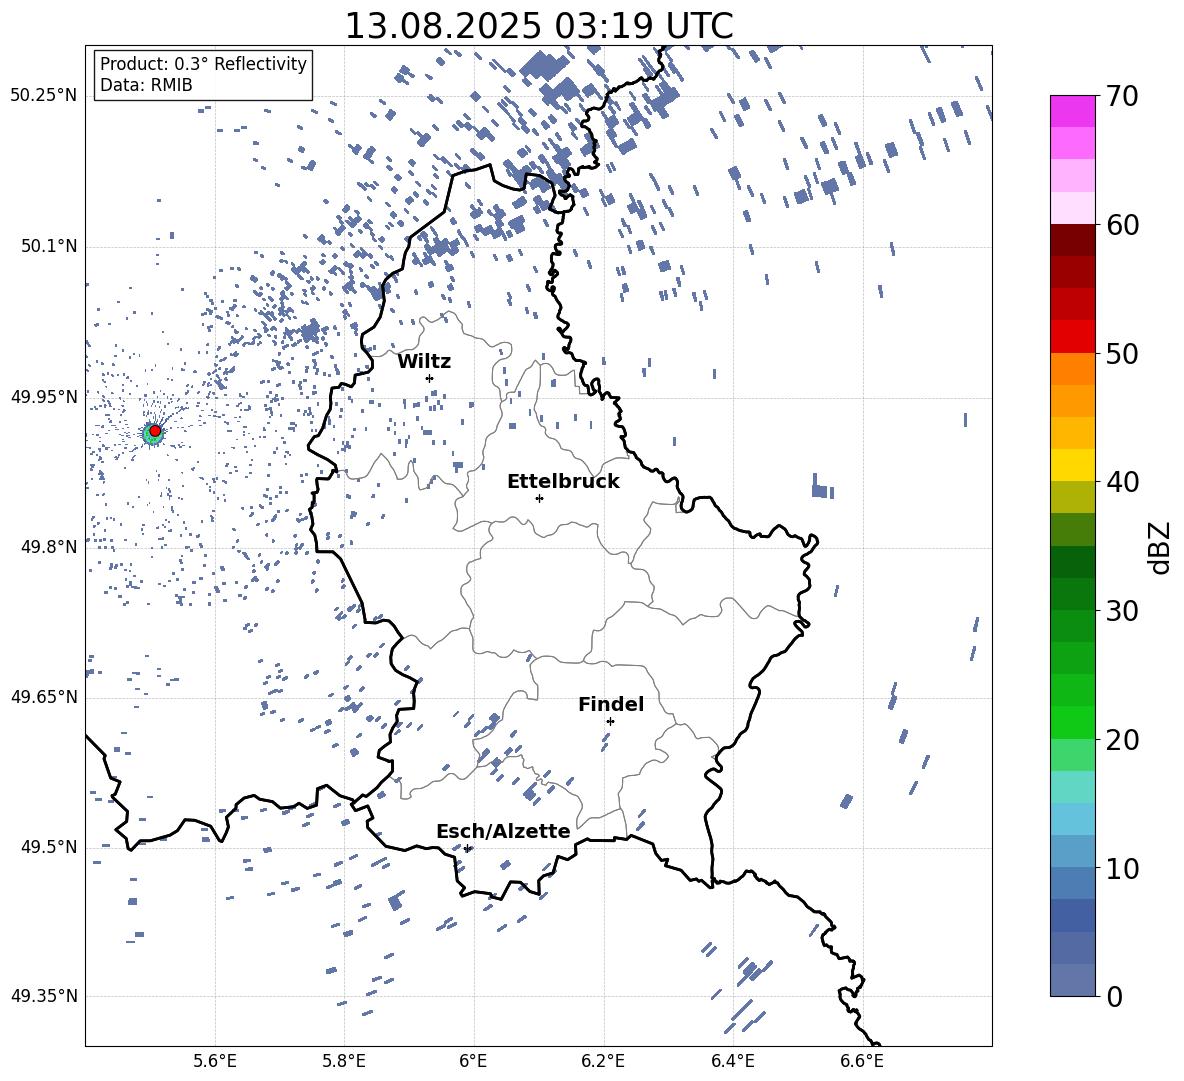Click the 49.8°N latitude tick label
Image resolution: width=1184 pixels, height=1081 pixels.
(x=49, y=547)
